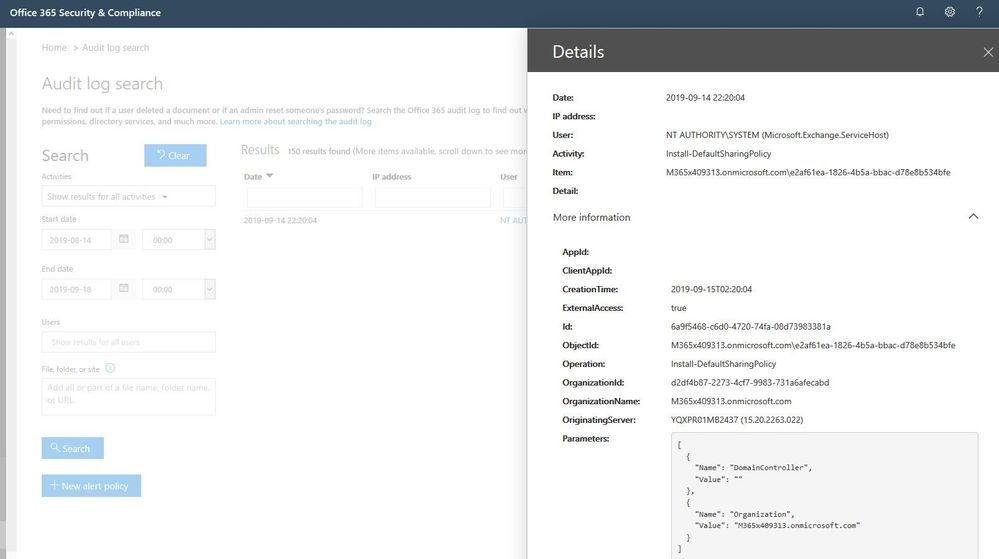Click the OrganizationId value d2df4b87
Viewport: 999px width, 559px height.
coord(750,382)
